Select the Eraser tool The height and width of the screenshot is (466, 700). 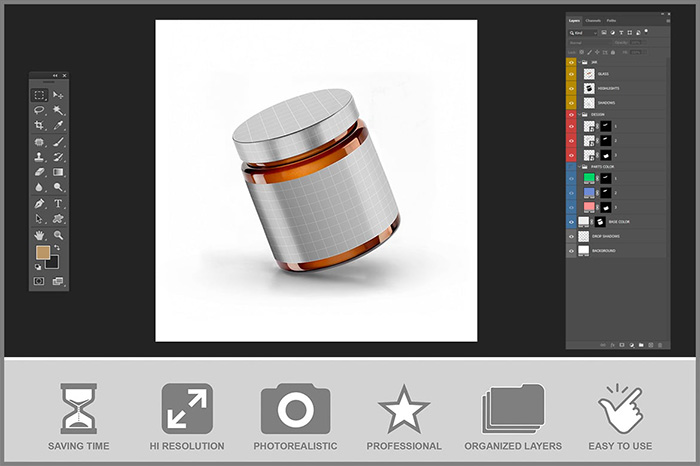coord(39,172)
